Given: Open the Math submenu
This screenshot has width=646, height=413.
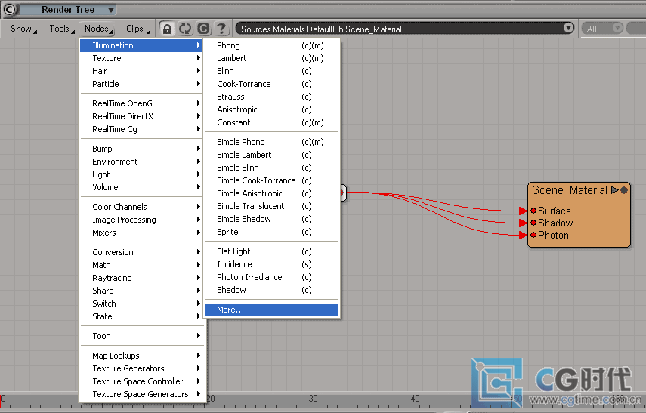Looking at the screenshot, I should point(143,265).
